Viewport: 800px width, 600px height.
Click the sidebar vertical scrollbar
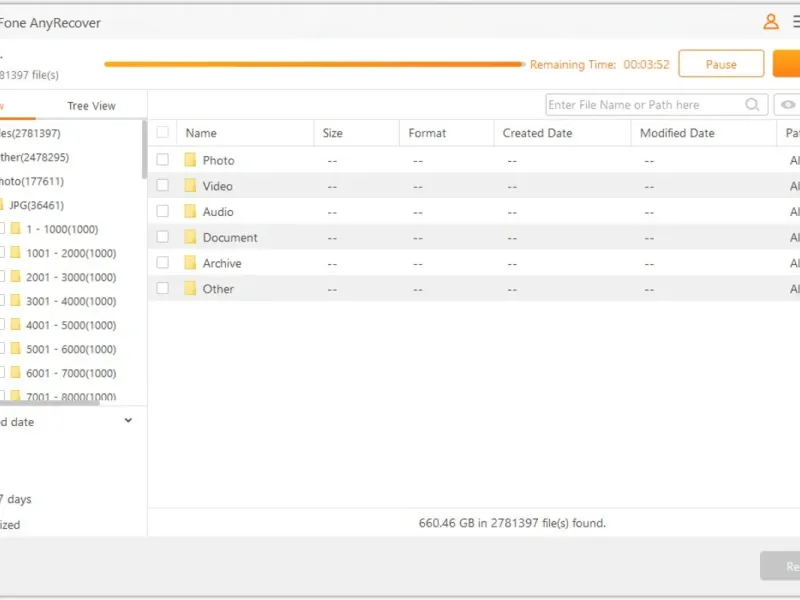pos(144,150)
